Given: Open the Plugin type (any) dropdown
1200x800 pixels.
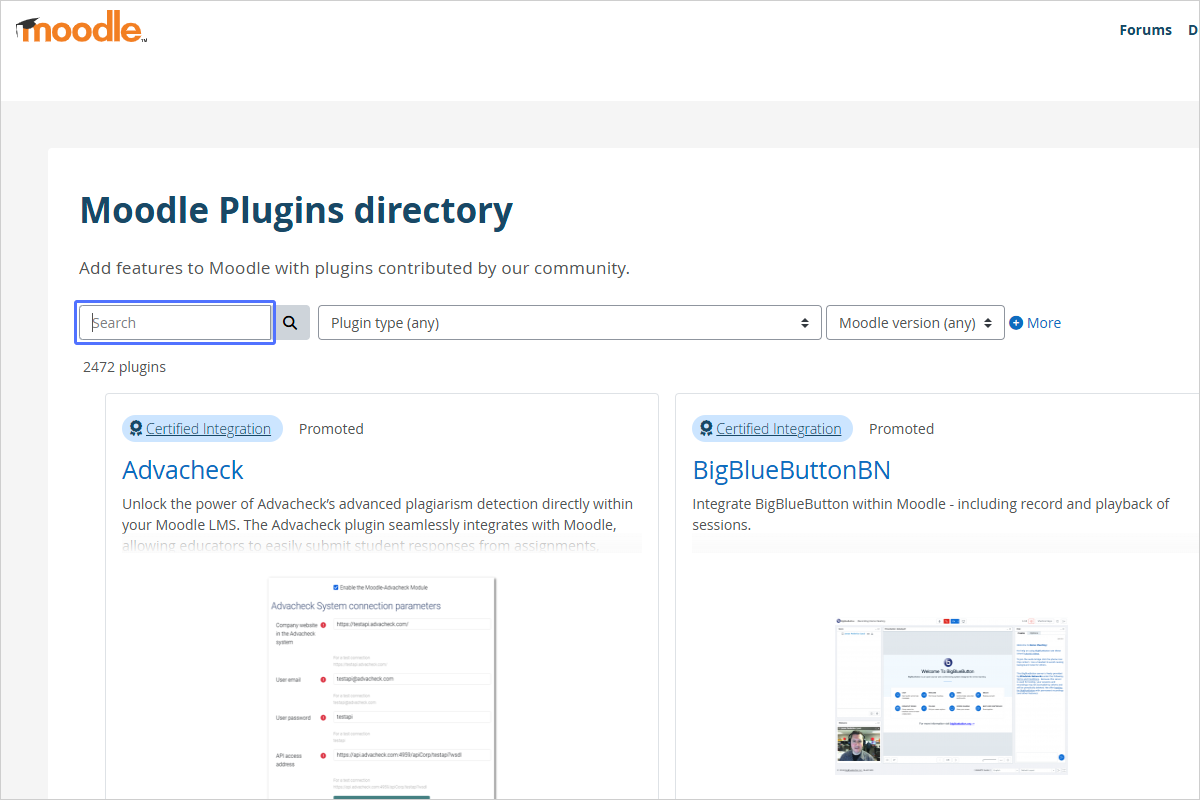Looking at the screenshot, I should tap(570, 323).
